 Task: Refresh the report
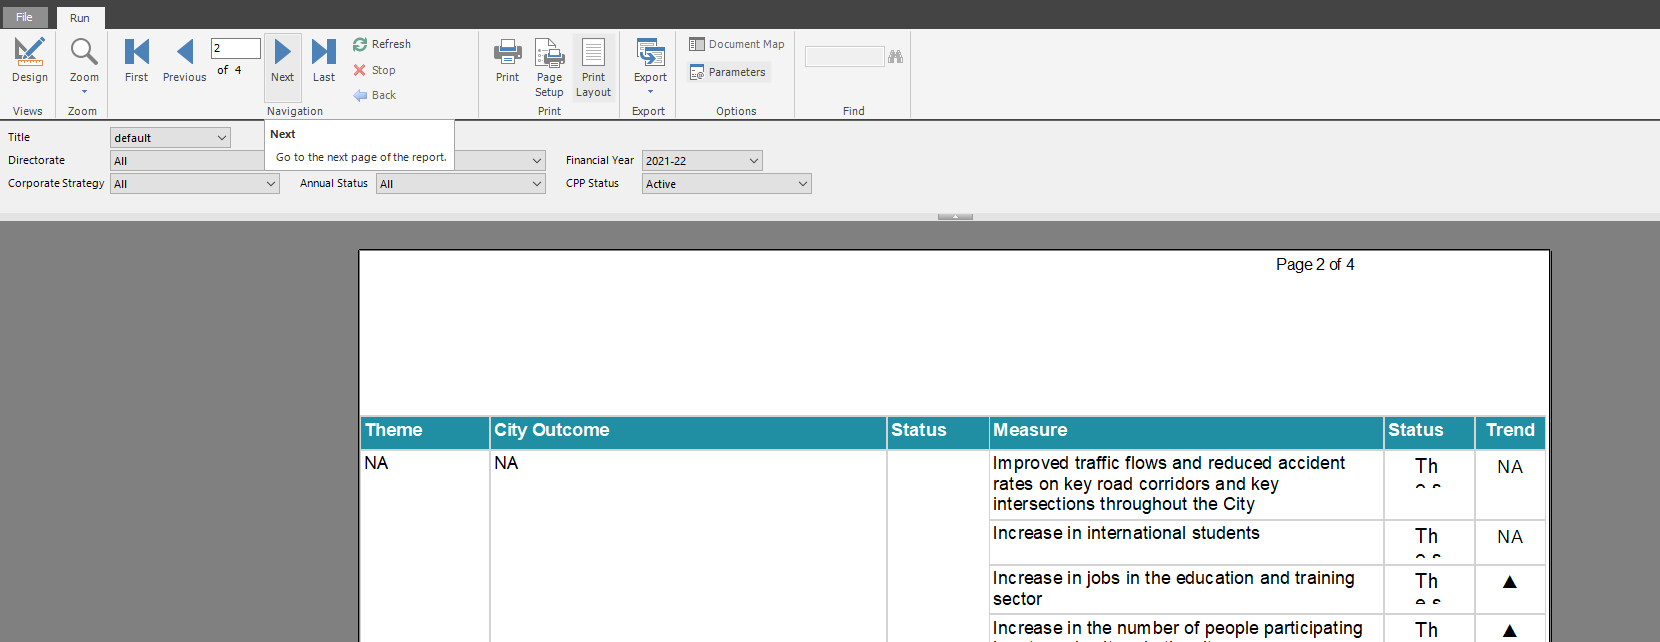pos(382,44)
